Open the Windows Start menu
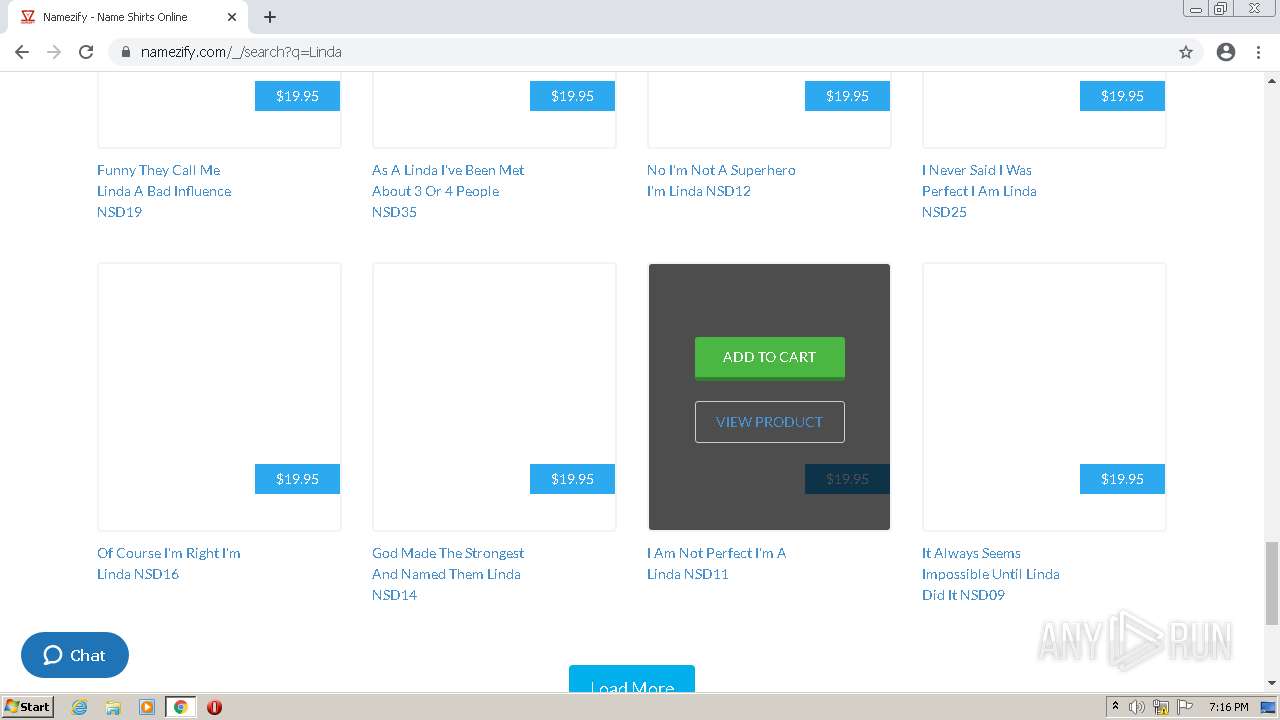This screenshot has width=1280, height=720. pyautogui.click(x=27, y=706)
